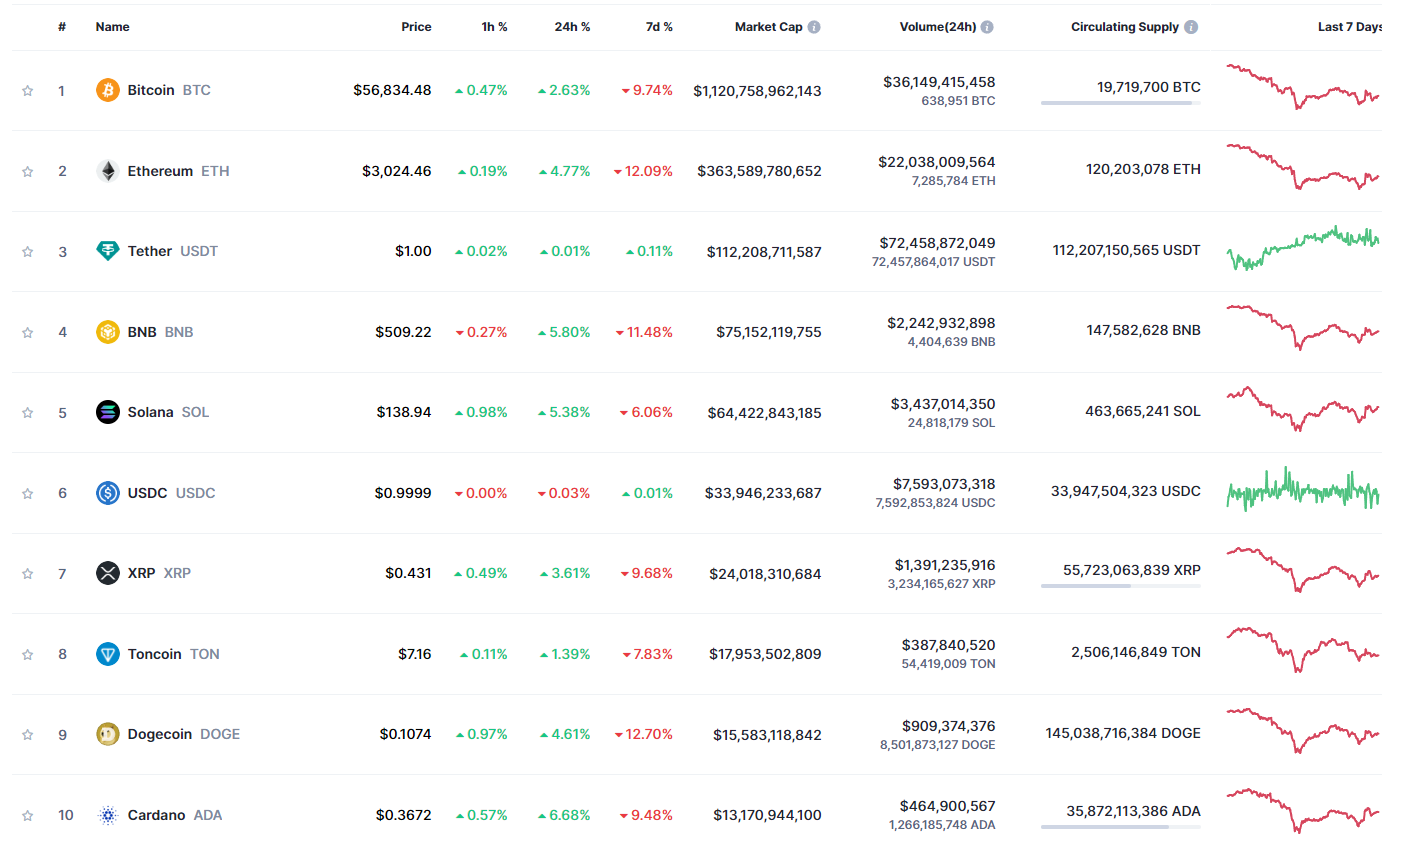Favorite Cardano using its star toggle

pyautogui.click(x=27, y=815)
